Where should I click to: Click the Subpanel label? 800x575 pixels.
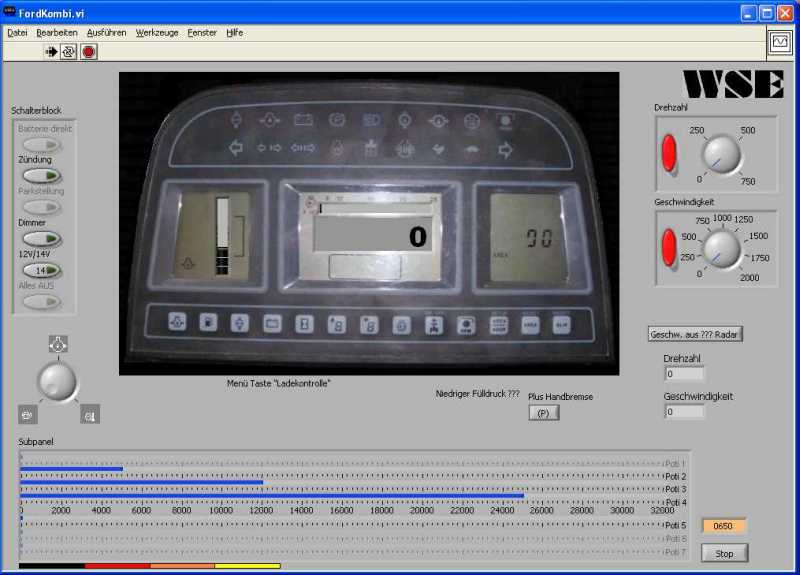point(36,442)
